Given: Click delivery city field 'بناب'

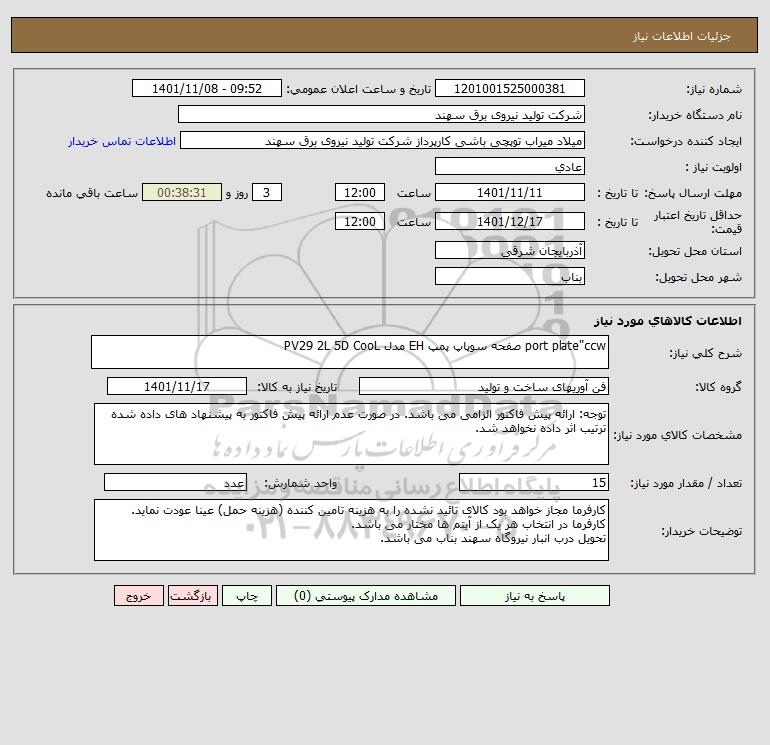Looking at the screenshot, I should 510,276.
